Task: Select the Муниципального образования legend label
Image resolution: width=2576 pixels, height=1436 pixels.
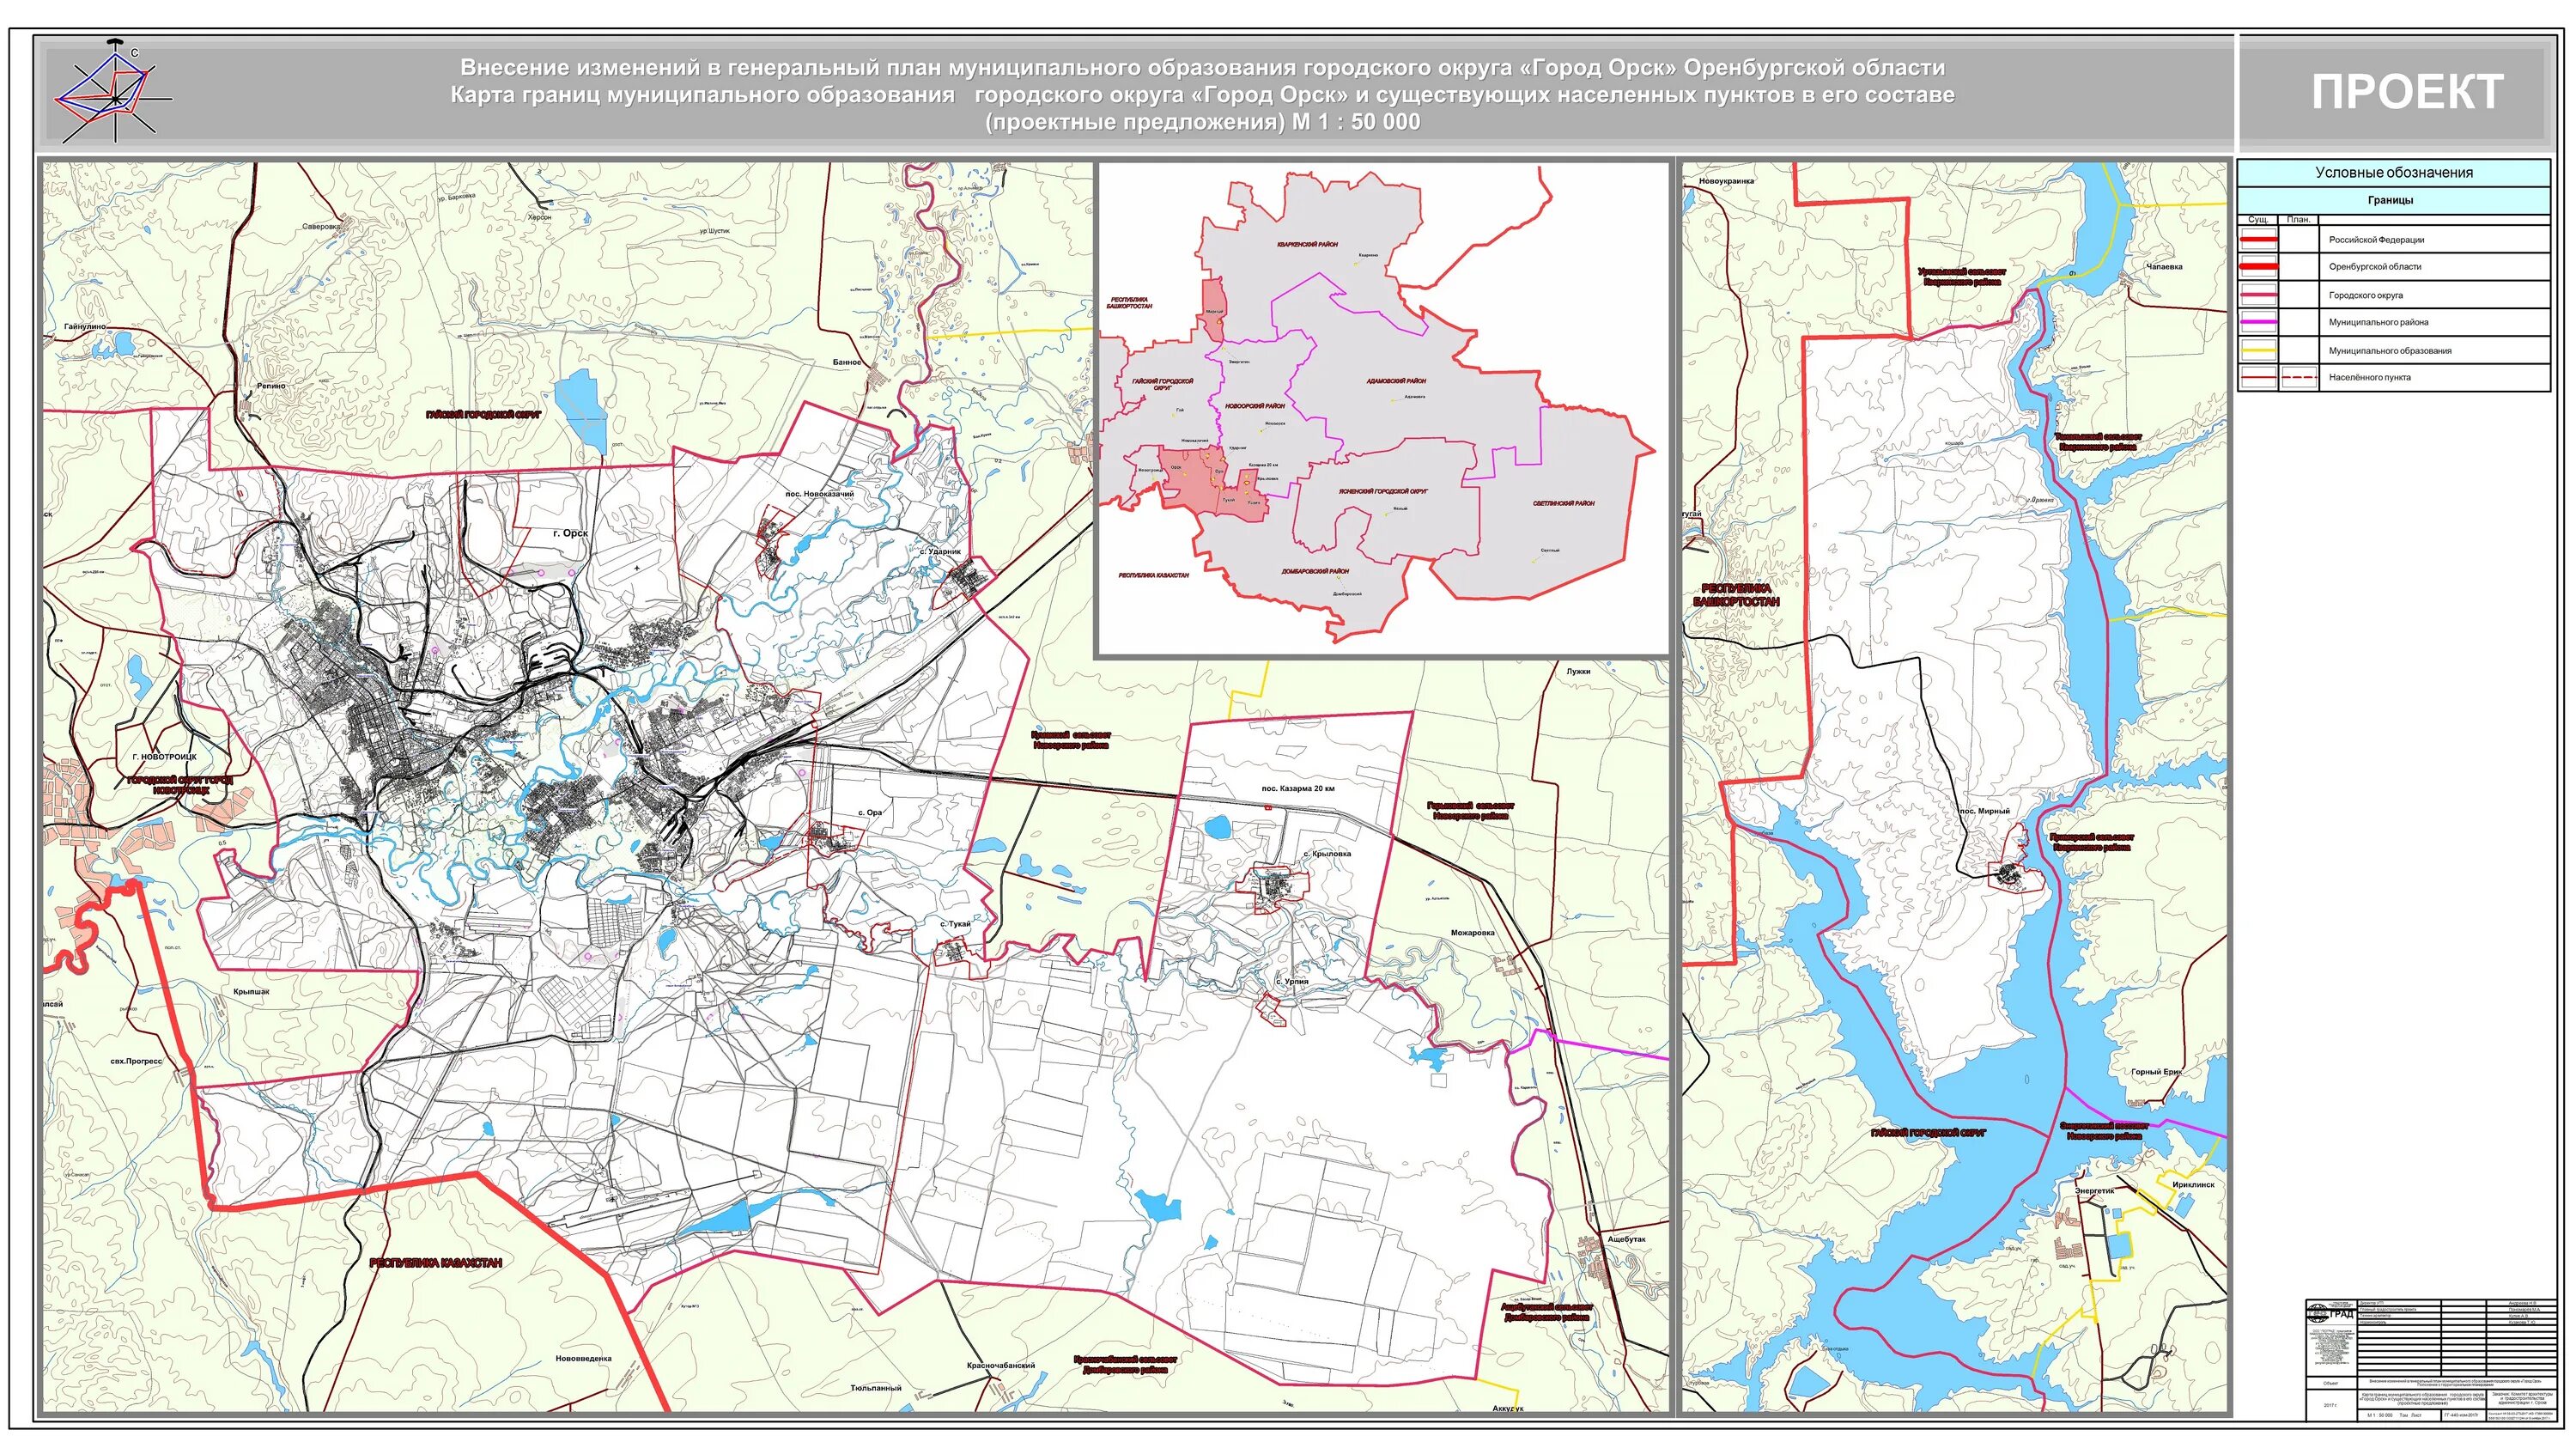Action: coord(2390,350)
